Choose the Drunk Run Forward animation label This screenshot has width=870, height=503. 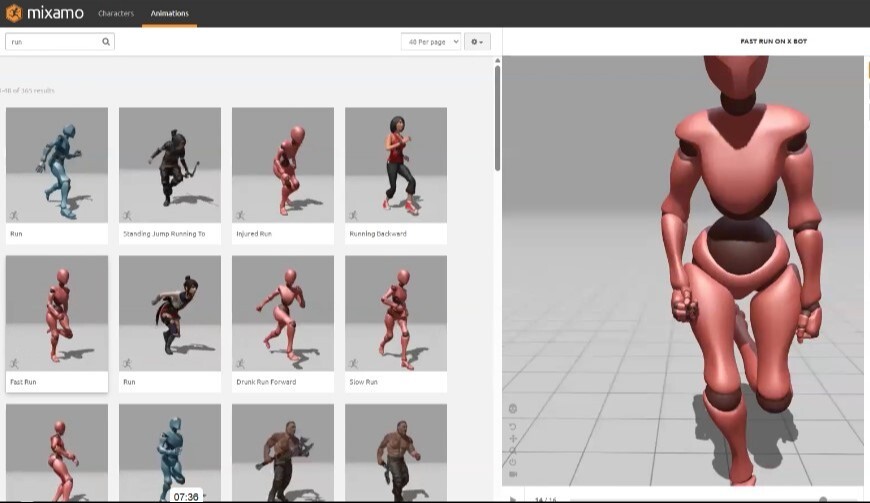(x=266, y=382)
